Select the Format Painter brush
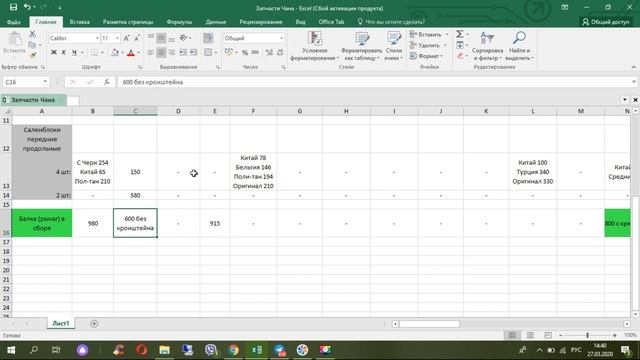The height and width of the screenshot is (360, 640). tap(32, 55)
